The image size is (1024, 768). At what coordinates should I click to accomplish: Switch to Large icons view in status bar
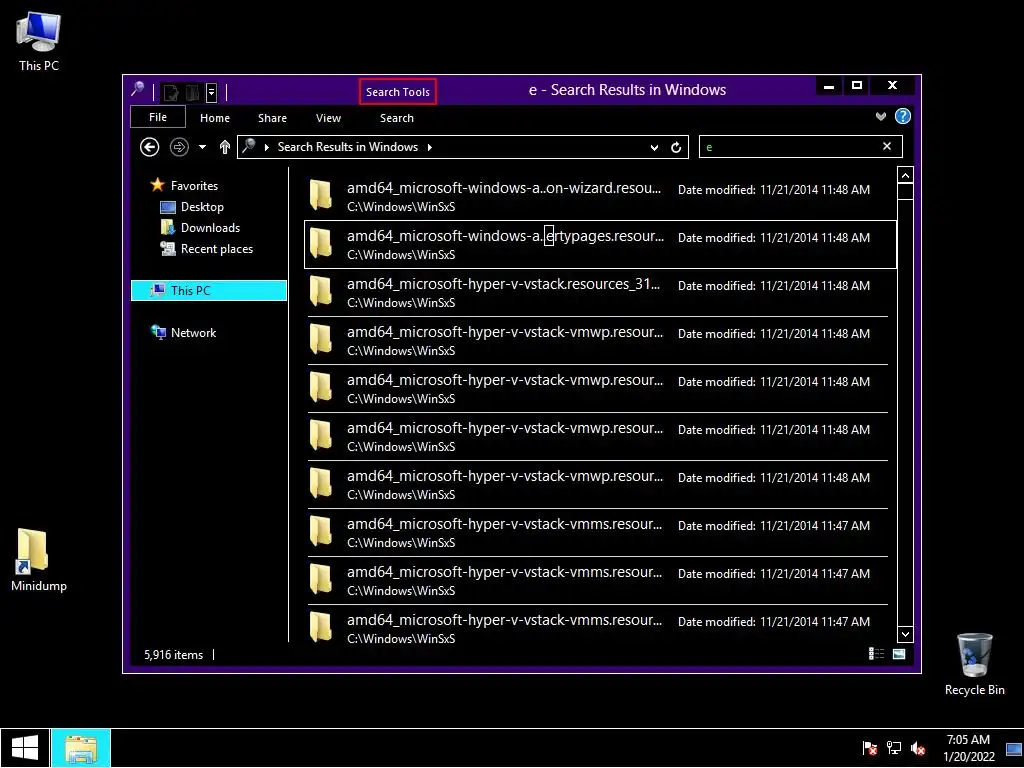(899, 654)
